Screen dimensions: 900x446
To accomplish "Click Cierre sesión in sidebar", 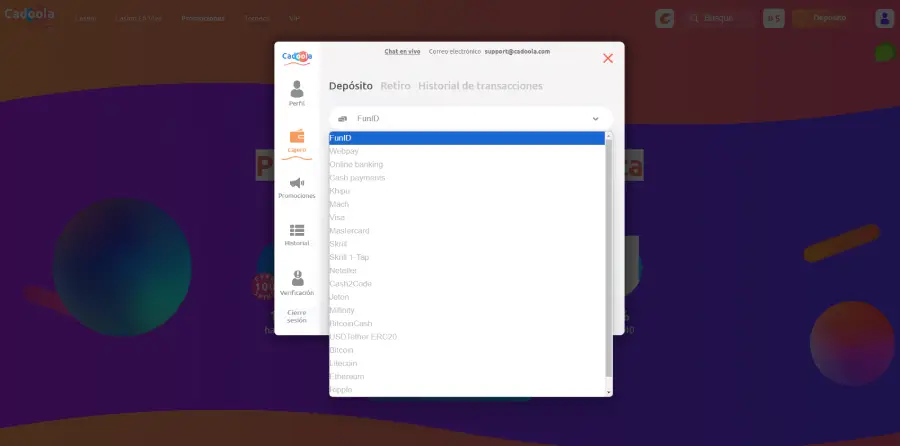I will pyautogui.click(x=297, y=316).
